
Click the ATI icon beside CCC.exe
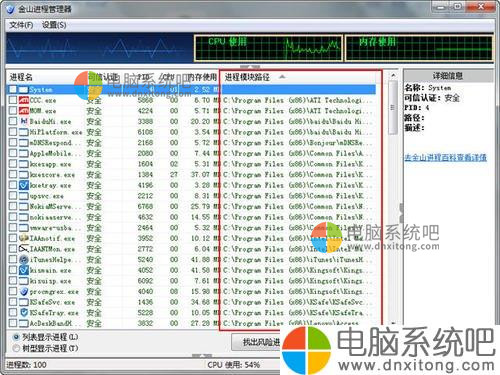(24, 100)
